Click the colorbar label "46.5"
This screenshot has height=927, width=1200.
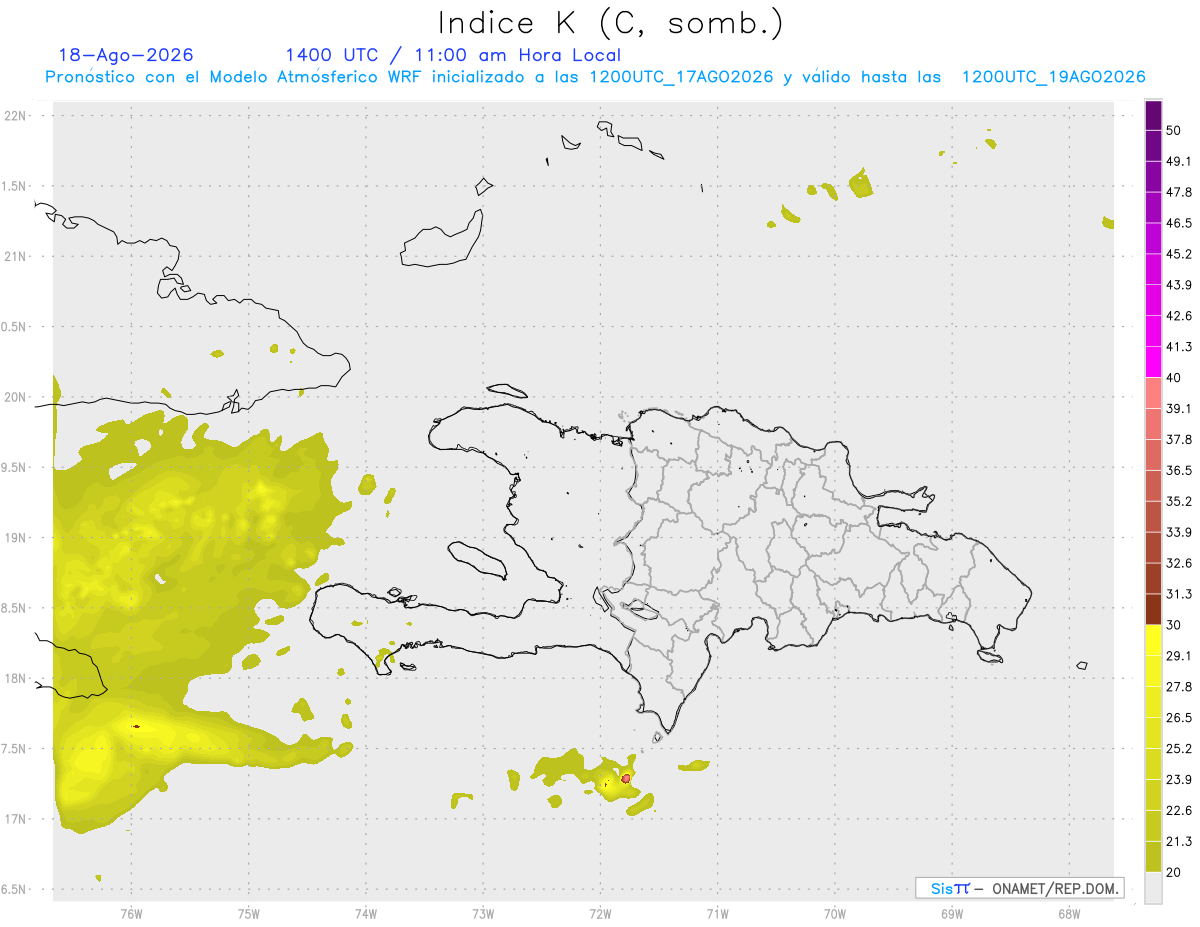click(1179, 224)
